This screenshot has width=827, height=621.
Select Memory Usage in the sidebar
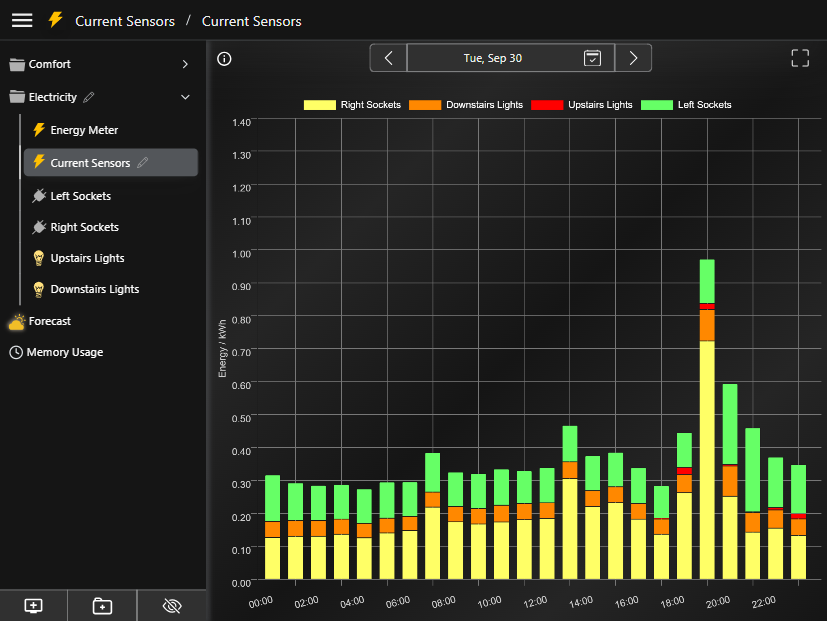point(63,352)
